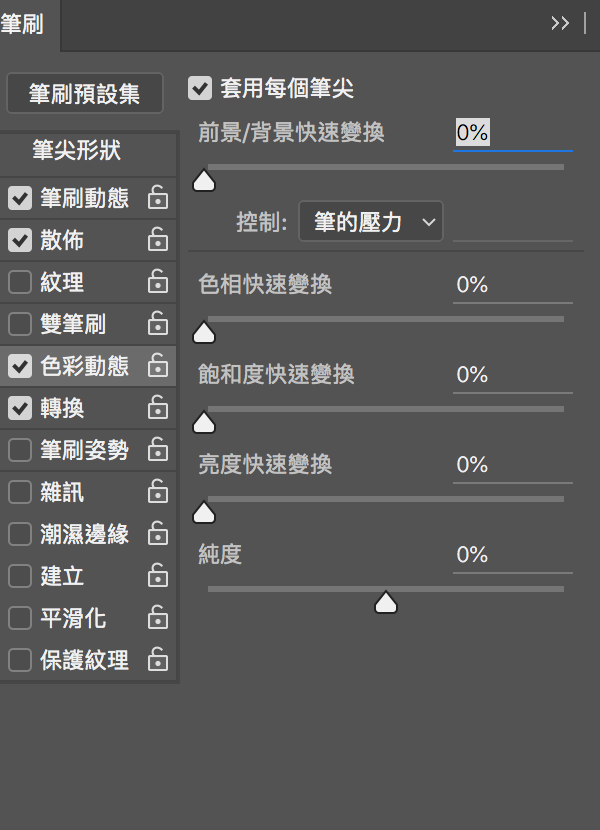
Task: Toggle lock icon next to 散佈
Action: coord(158,239)
